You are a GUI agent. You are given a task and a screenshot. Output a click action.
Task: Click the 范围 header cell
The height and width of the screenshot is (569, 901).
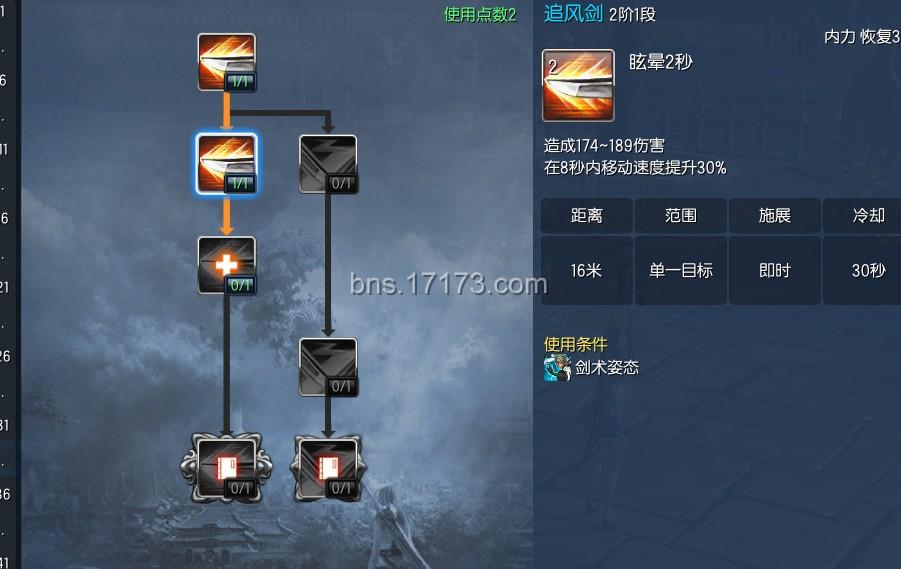[680, 216]
